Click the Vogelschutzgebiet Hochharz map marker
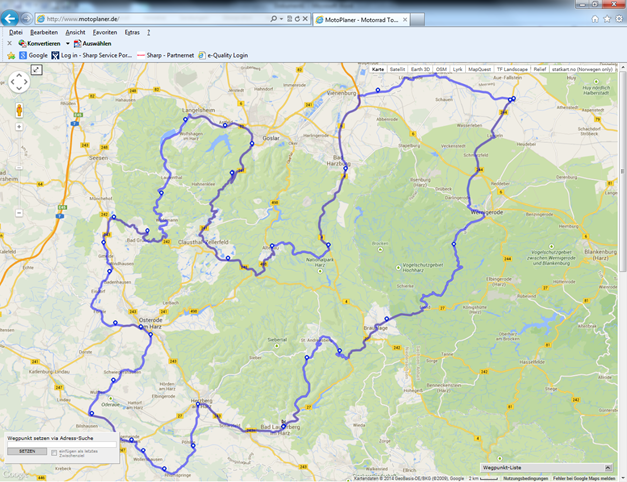This screenshot has width=627, height=482. (398, 268)
